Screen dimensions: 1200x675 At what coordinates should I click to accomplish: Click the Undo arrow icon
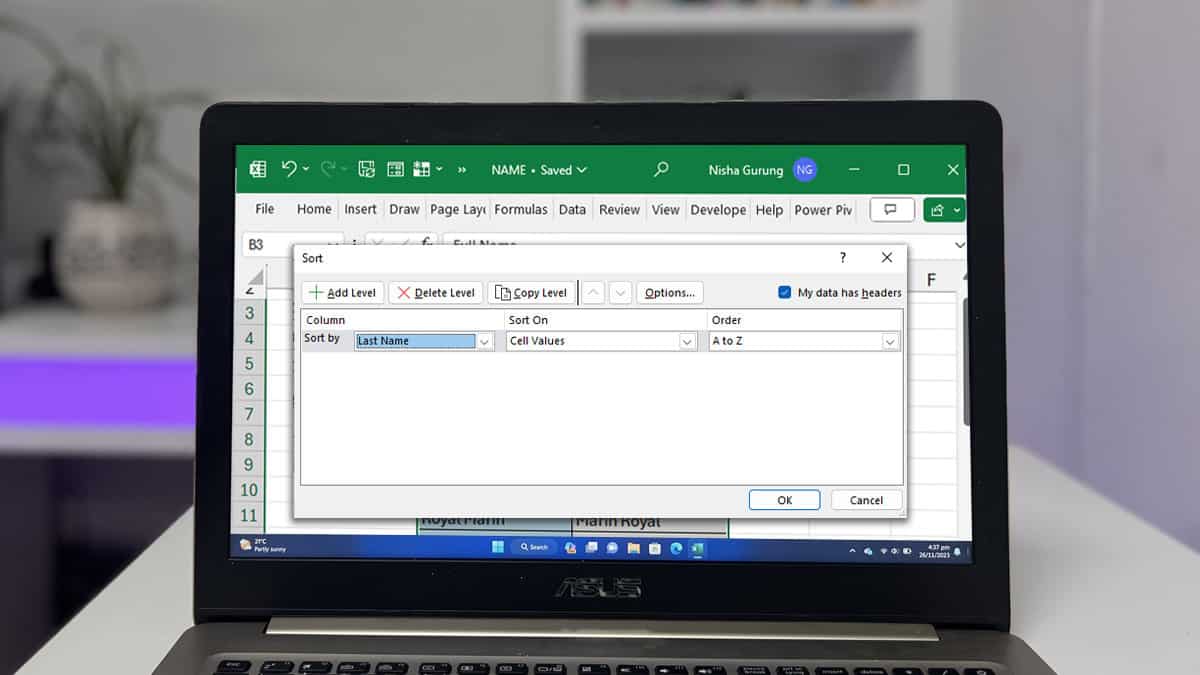tap(289, 169)
